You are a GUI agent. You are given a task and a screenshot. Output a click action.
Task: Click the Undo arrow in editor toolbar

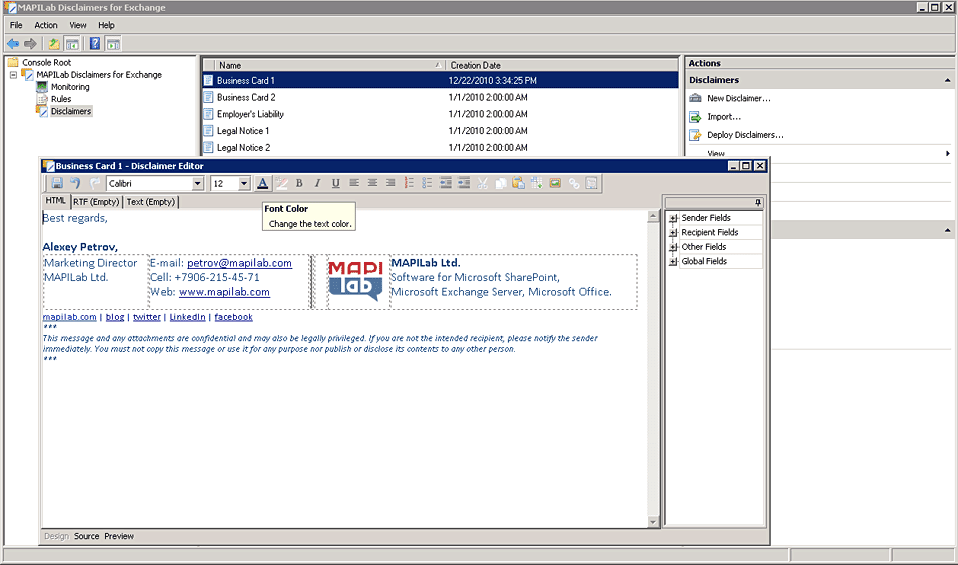[x=75, y=183]
